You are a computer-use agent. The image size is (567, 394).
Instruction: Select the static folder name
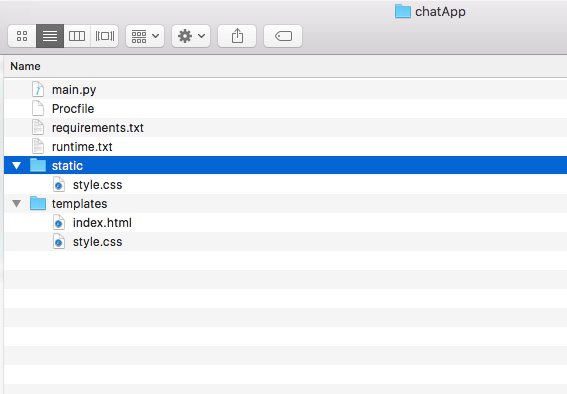[67, 166]
